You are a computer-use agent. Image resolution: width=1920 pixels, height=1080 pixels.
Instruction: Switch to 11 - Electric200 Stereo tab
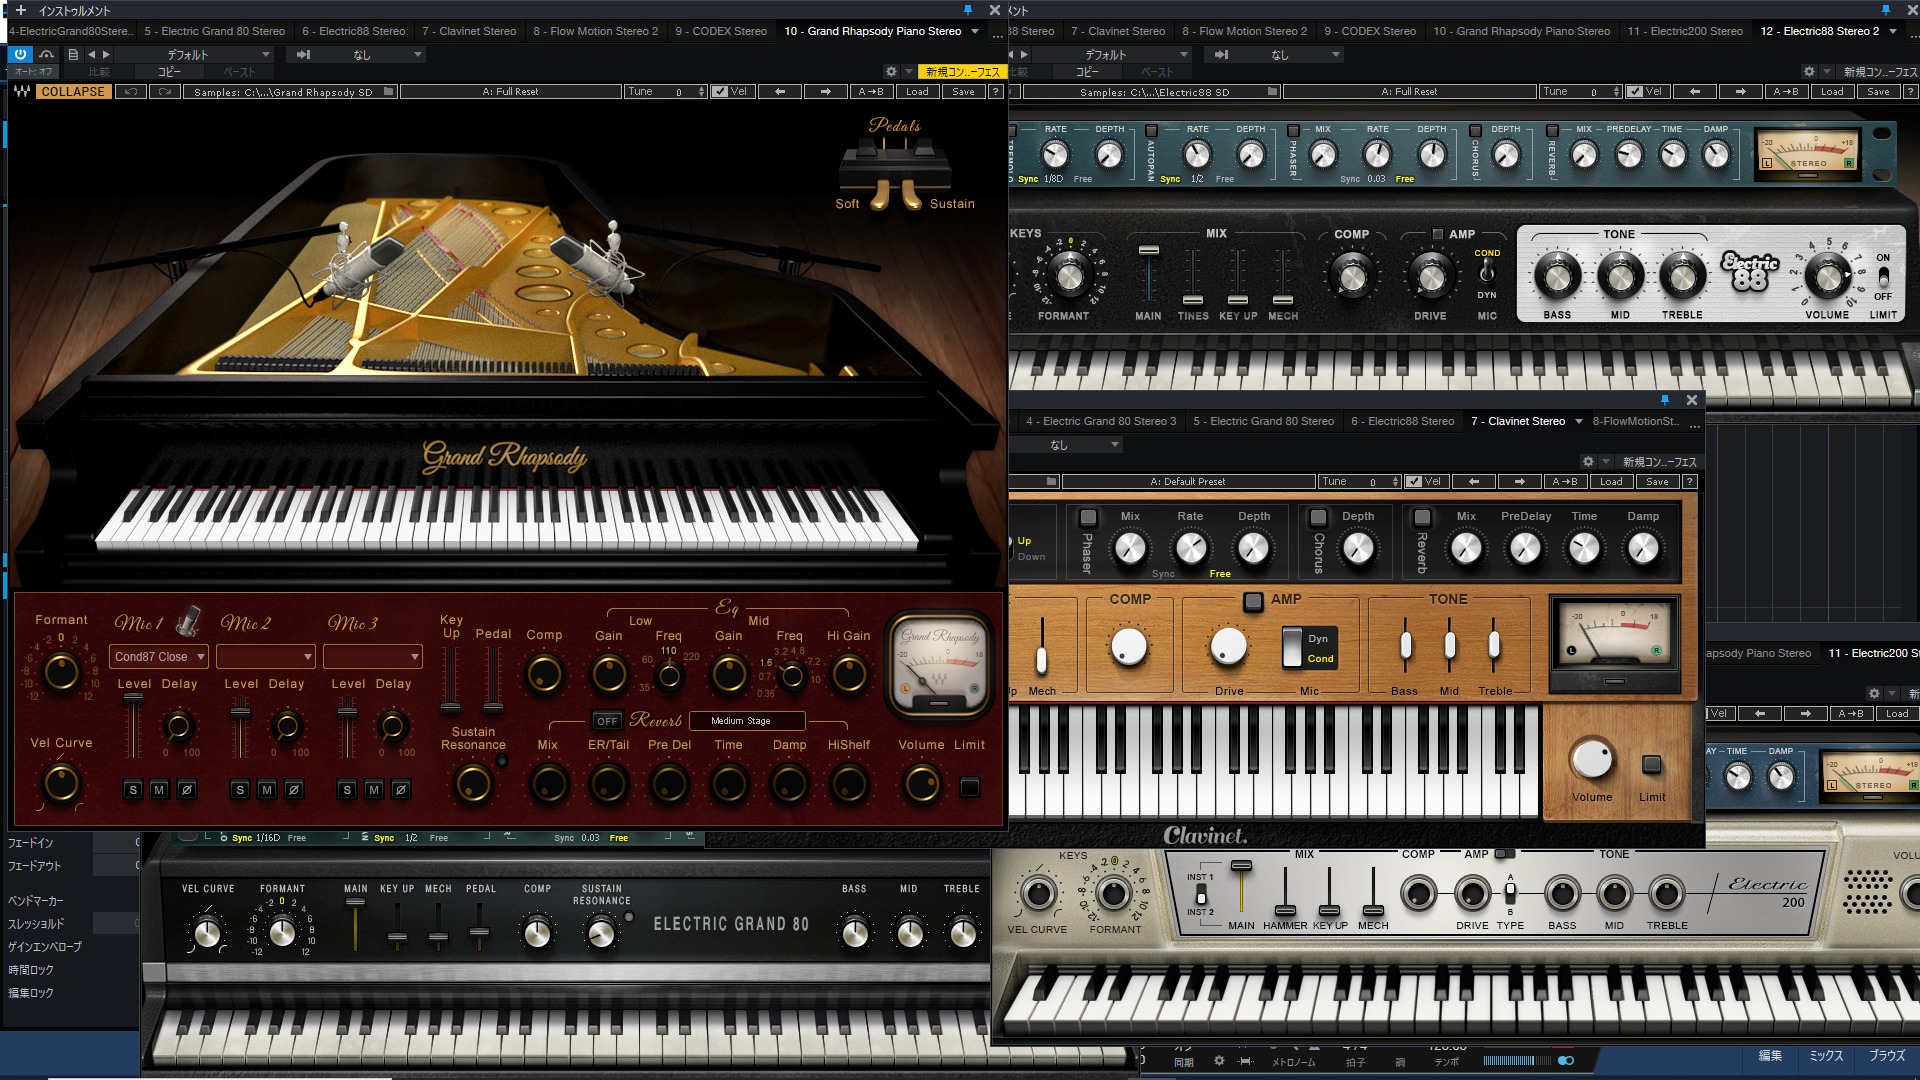tap(1684, 31)
